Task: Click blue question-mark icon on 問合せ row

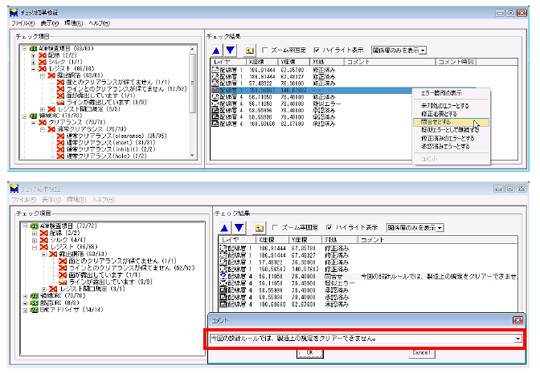Action: [223, 276]
